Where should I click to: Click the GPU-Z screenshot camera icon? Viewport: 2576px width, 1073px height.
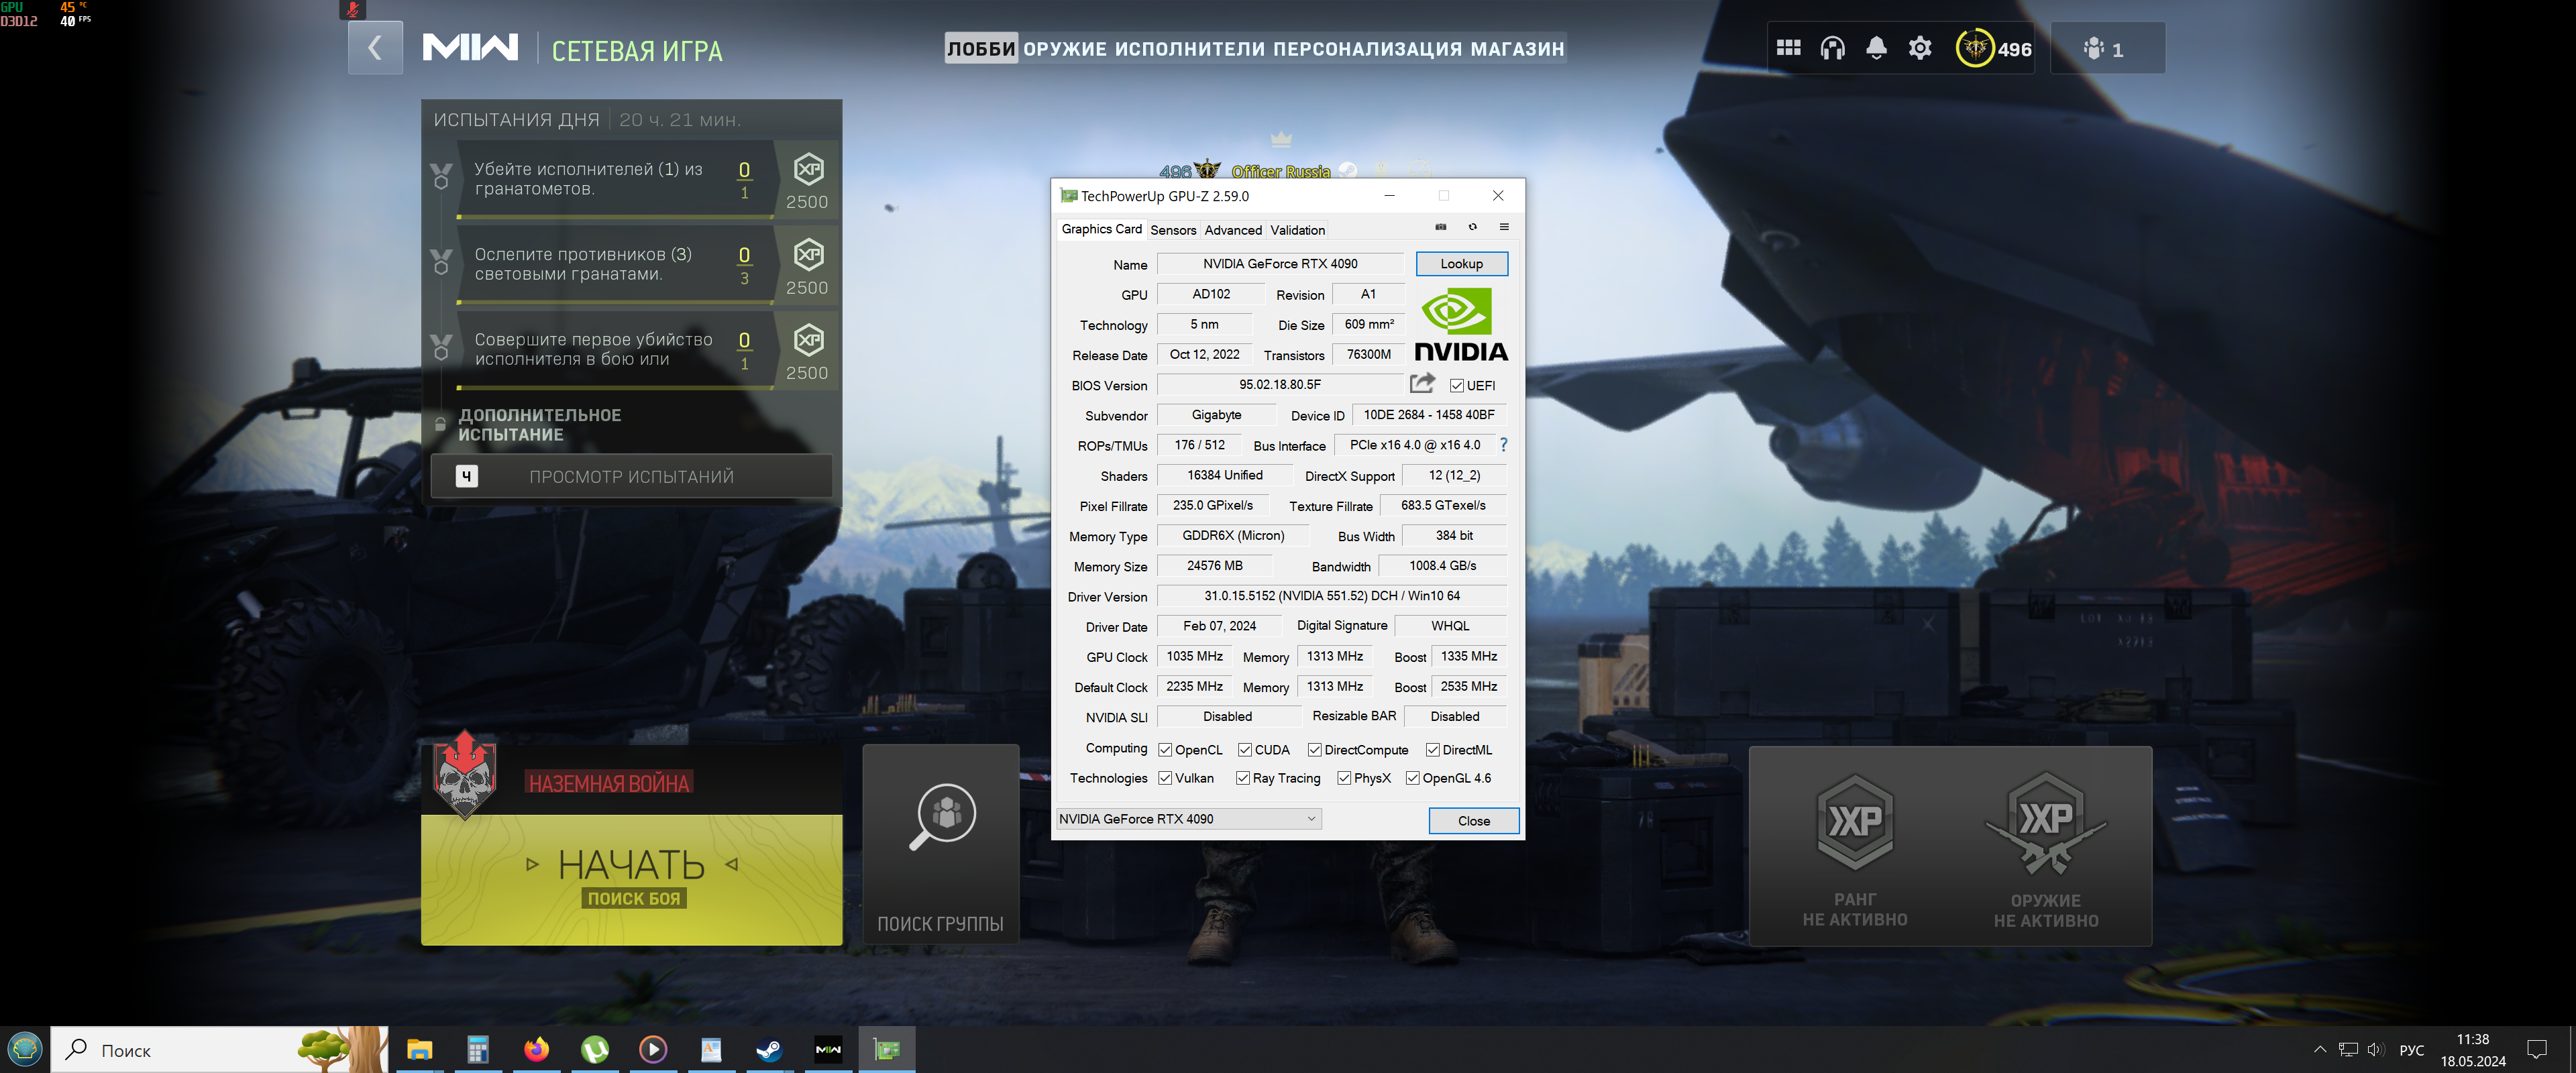(1441, 227)
